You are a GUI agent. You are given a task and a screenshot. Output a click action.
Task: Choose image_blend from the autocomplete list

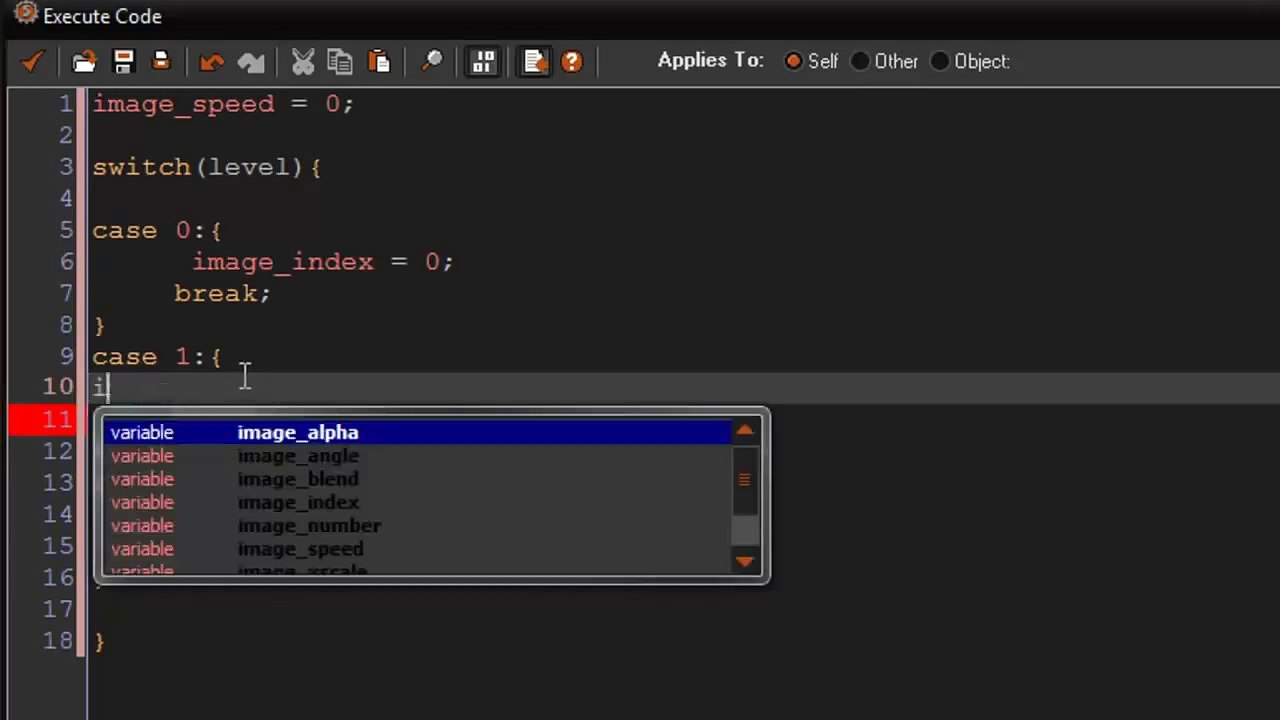click(418, 479)
